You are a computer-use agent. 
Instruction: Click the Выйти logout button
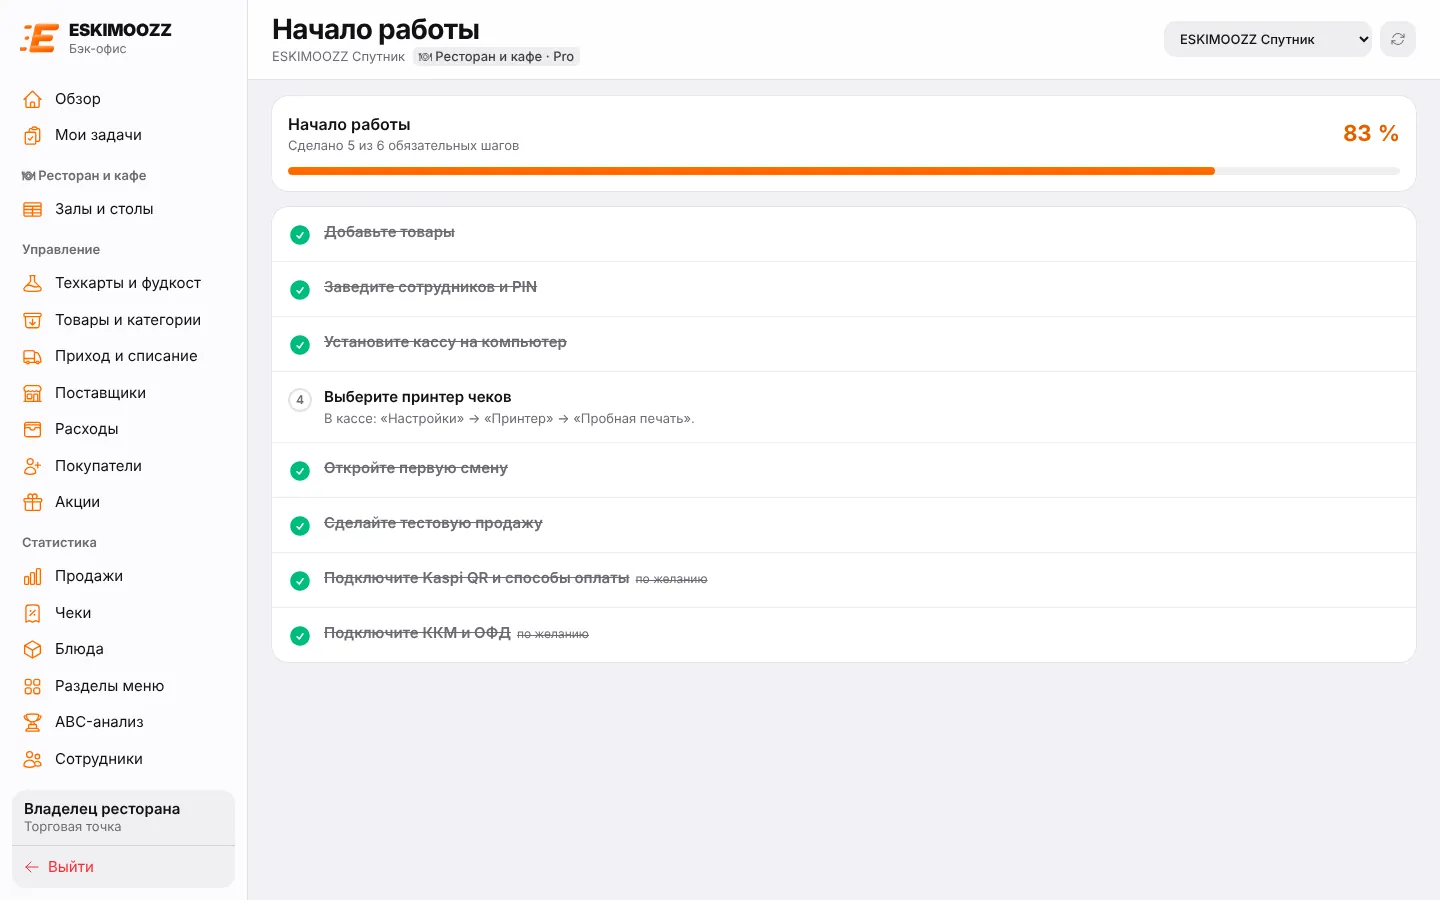pos(123,867)
